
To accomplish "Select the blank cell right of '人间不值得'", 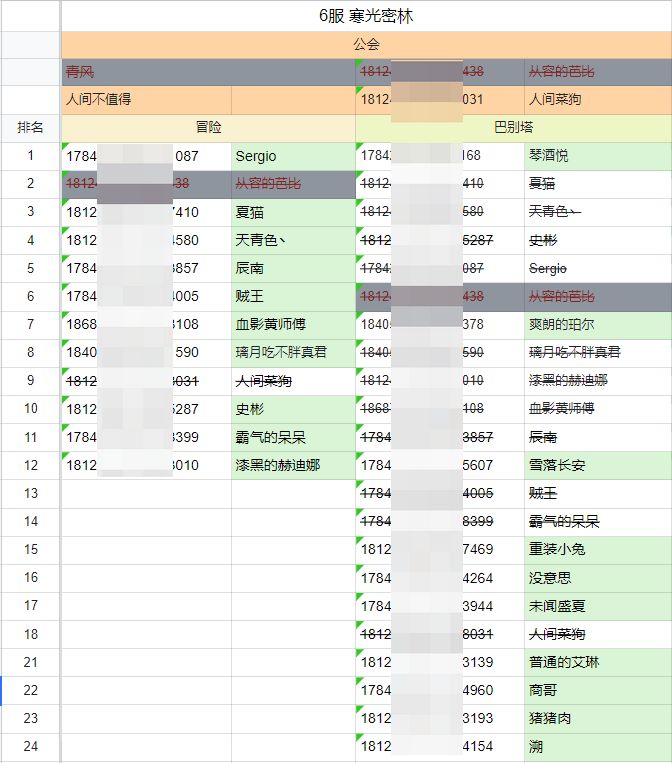I will [x=293, y=100].
